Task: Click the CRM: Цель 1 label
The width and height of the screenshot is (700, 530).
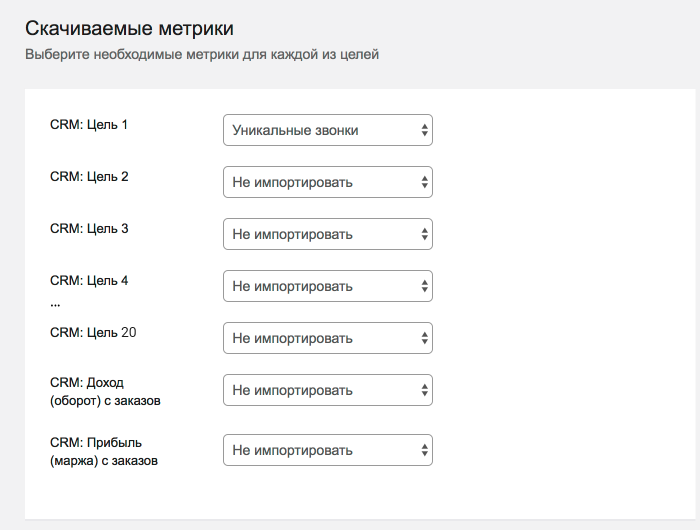Action: (x=89, y=125)
